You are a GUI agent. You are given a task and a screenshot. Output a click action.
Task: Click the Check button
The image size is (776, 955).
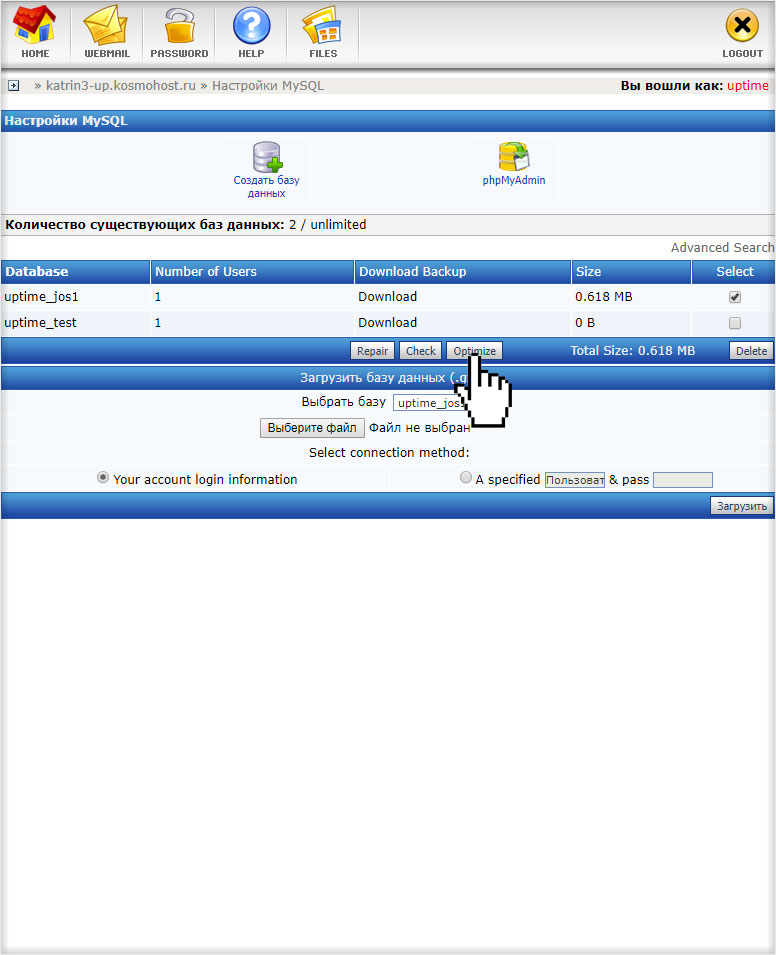[x=421, y=351]
